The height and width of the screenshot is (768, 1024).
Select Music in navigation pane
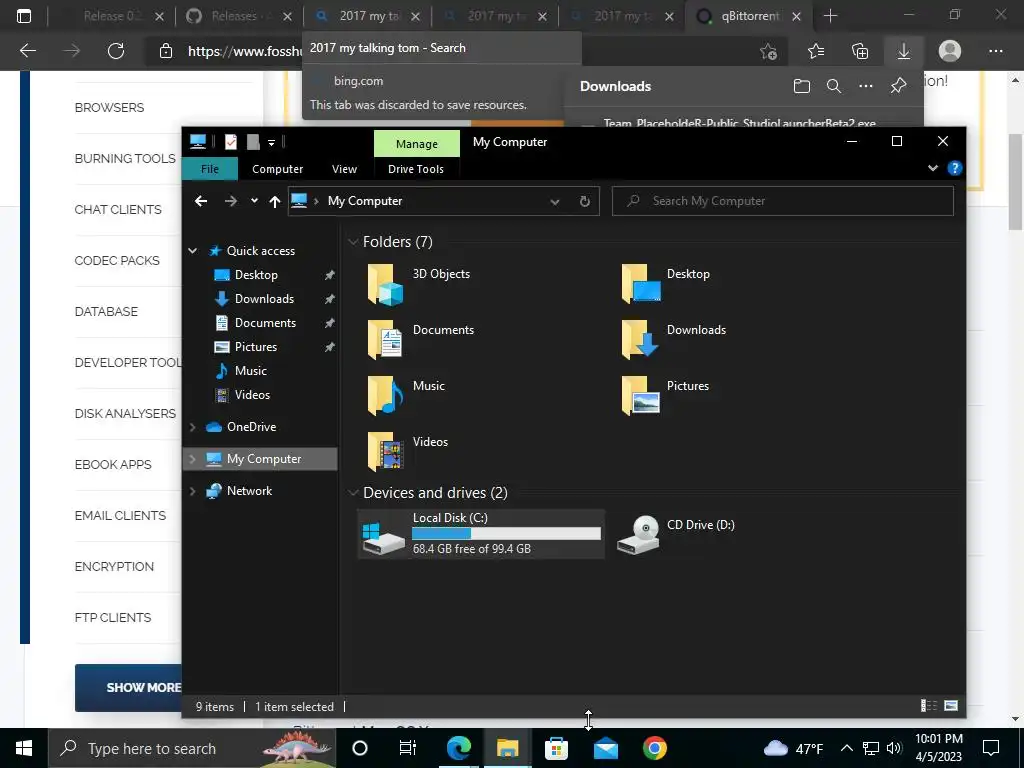[x=250, y=371]
